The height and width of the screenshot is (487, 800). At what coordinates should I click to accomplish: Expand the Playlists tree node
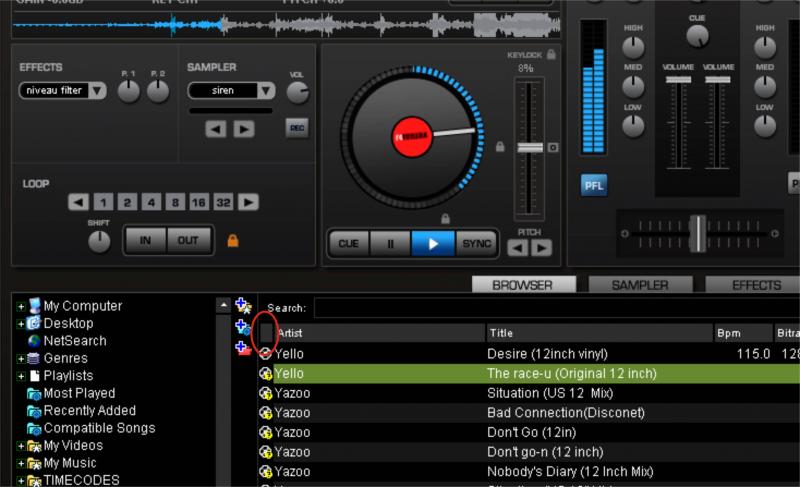(21, 376)
